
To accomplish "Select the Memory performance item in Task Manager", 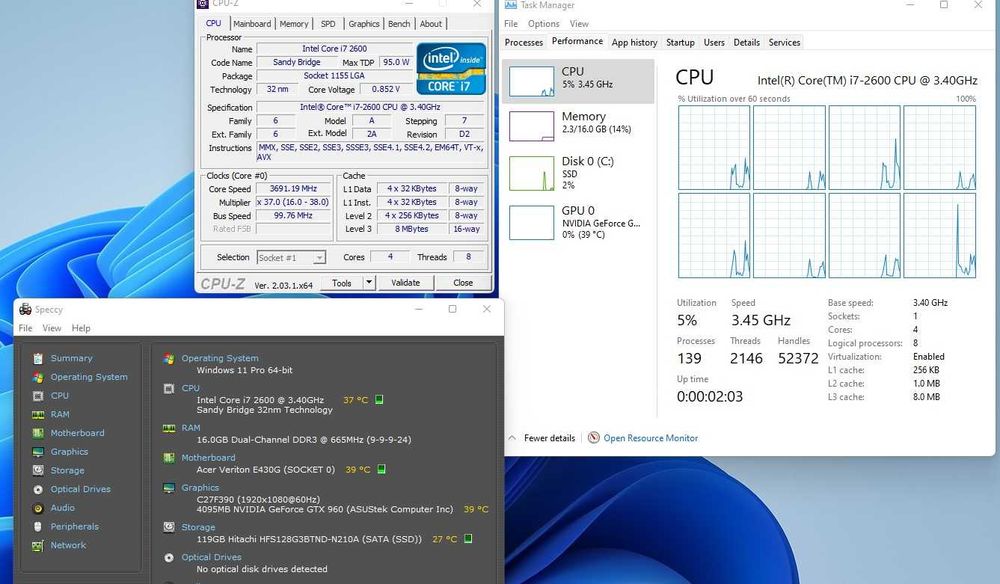I will pyautogui.click(x=578, y=126).
